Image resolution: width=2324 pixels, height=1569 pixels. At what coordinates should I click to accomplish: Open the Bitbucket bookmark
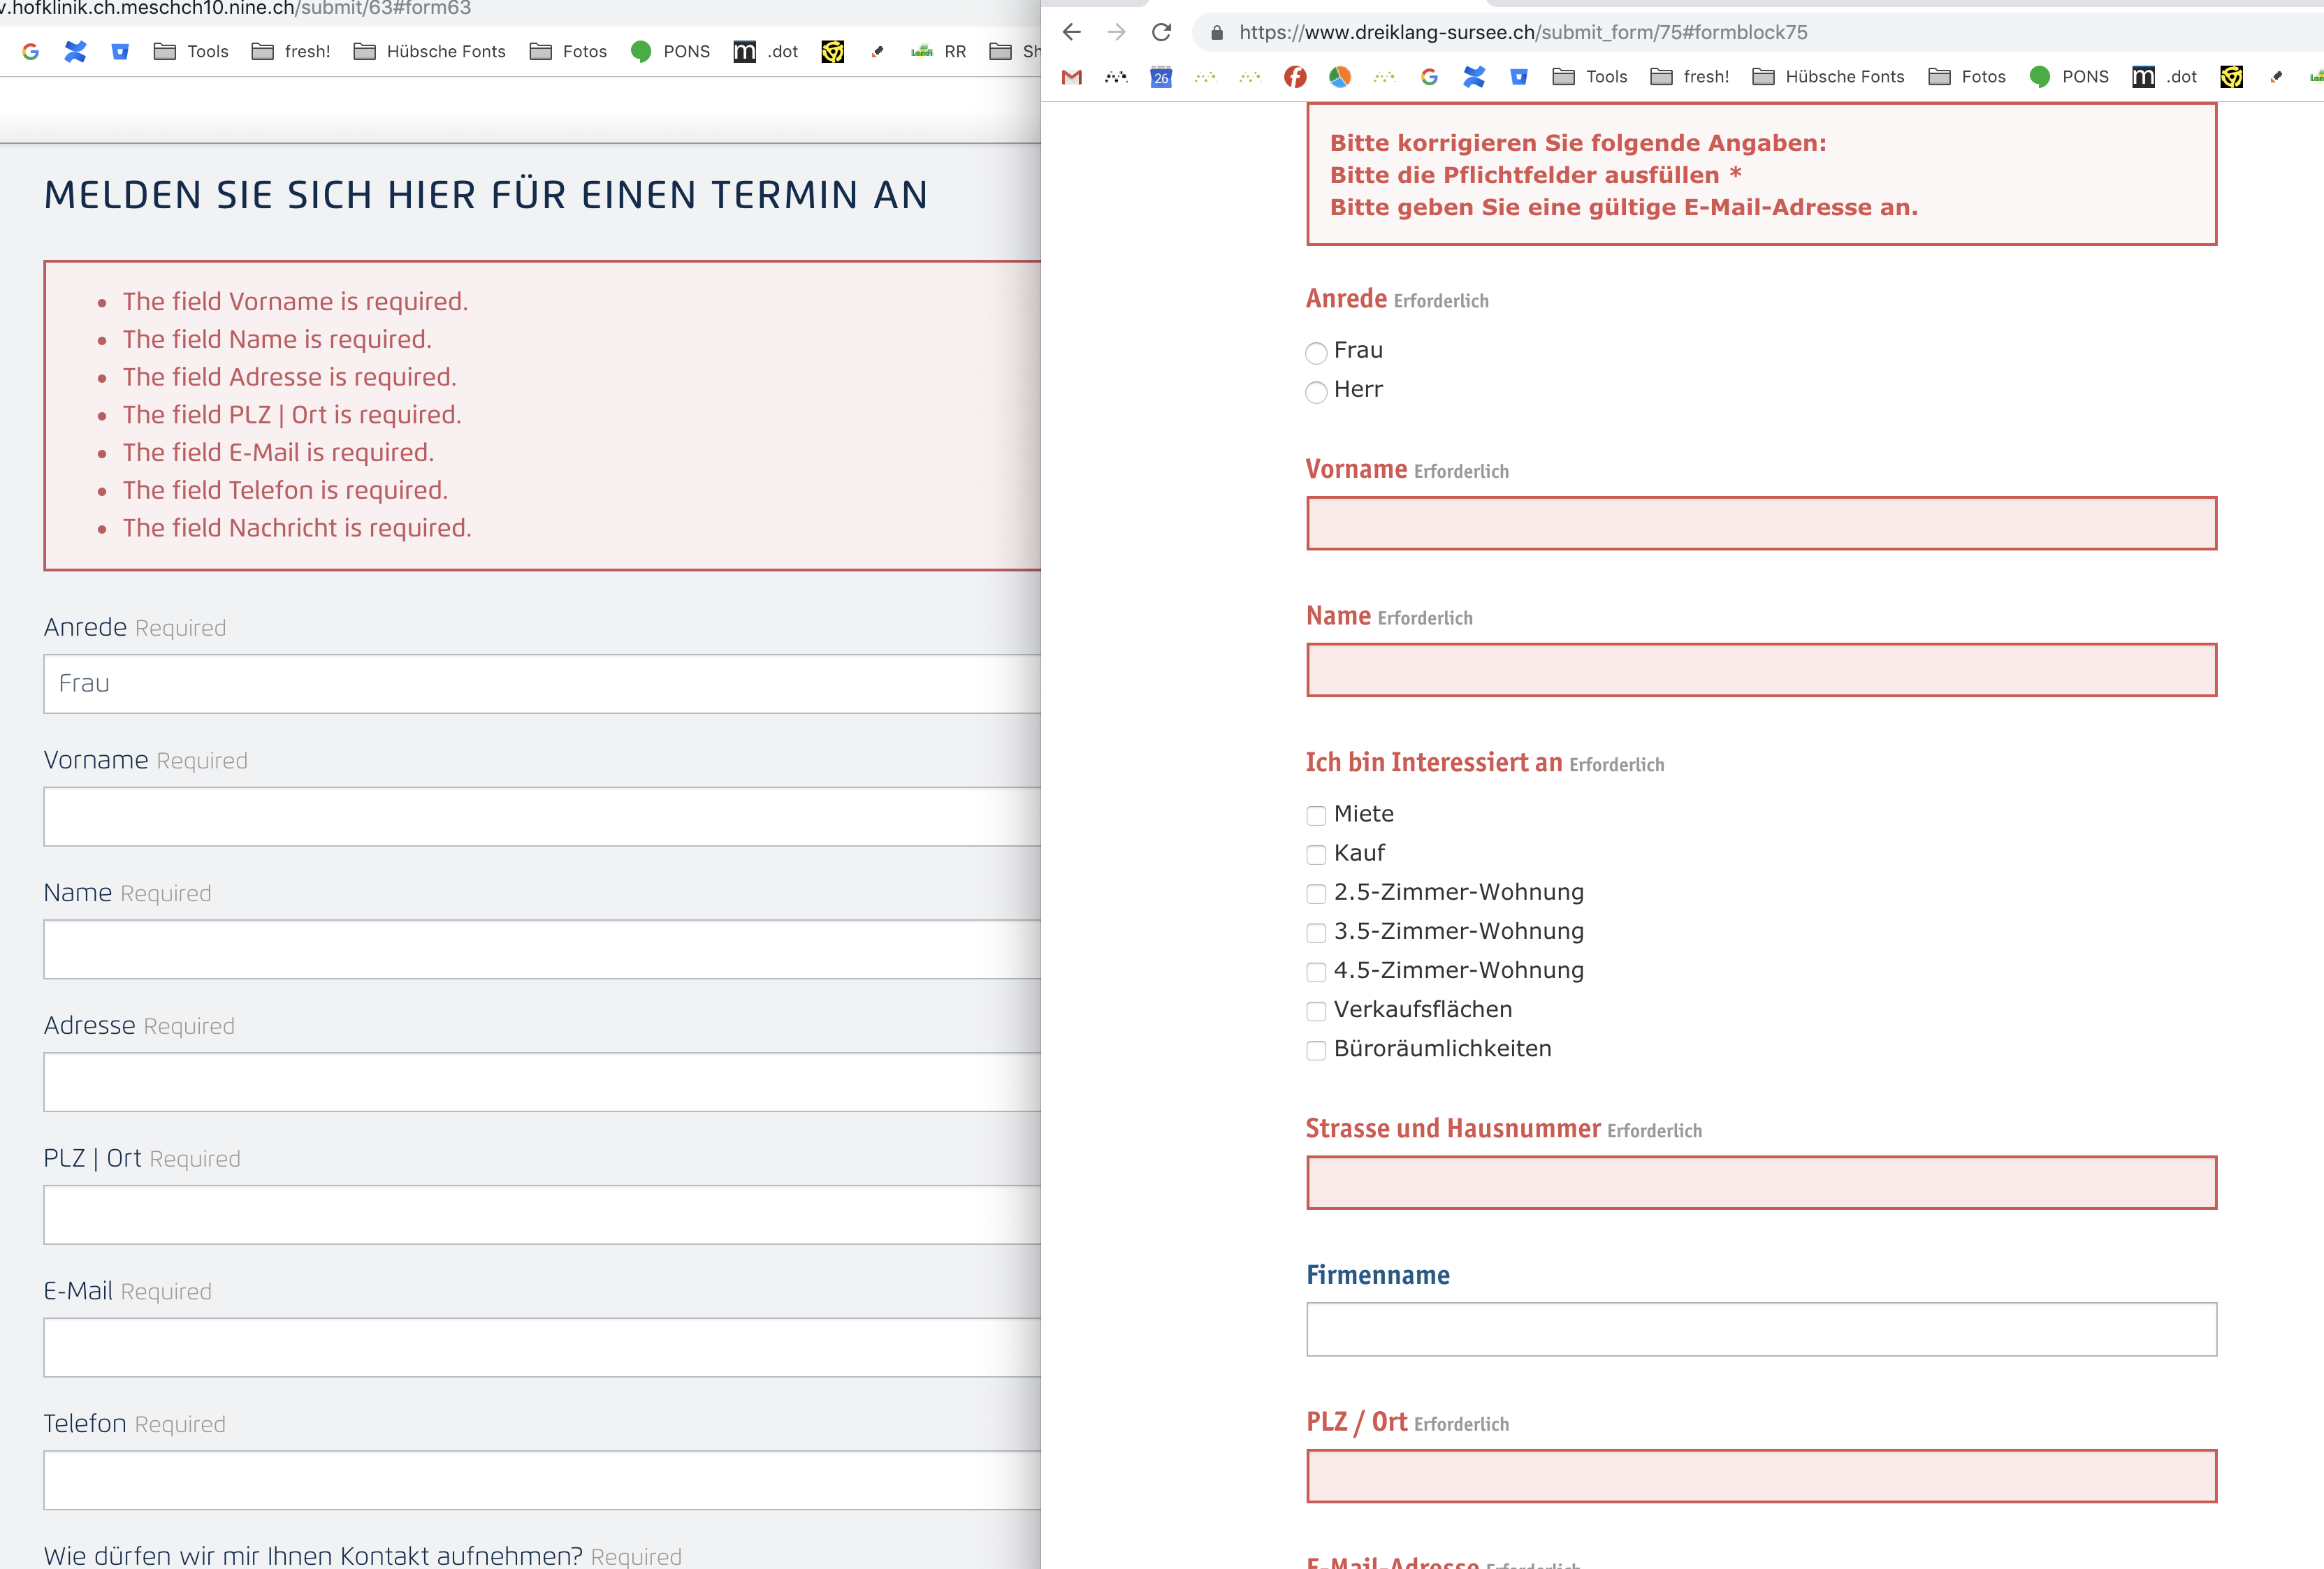1519,77
